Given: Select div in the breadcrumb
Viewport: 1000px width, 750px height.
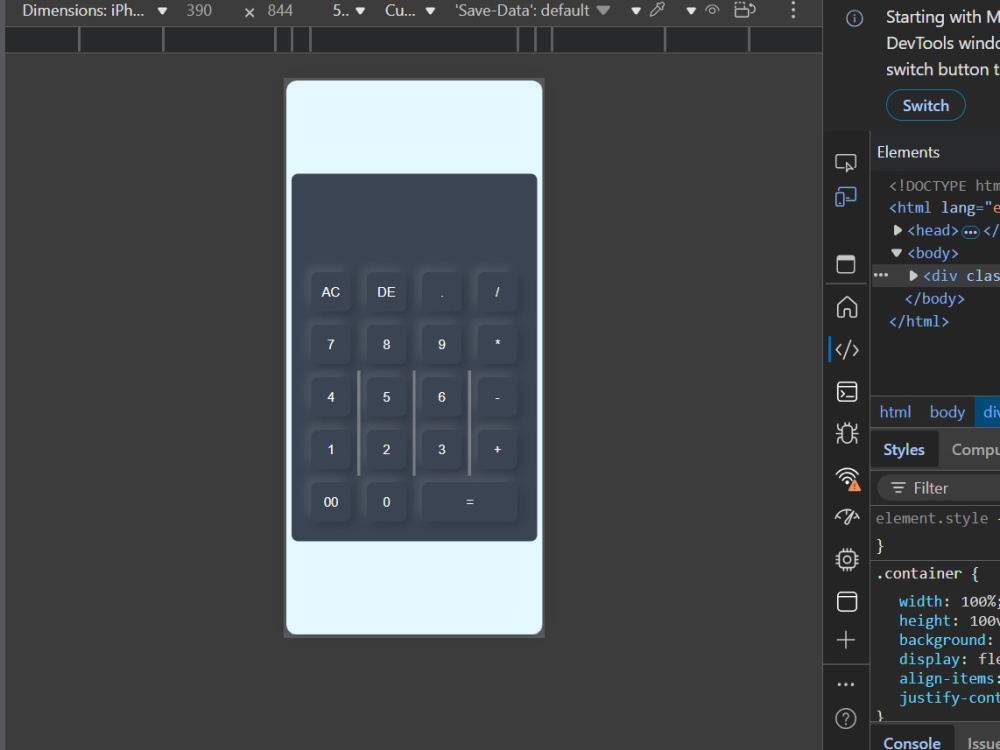Looking at the screenshot, I should click(990, 412).
